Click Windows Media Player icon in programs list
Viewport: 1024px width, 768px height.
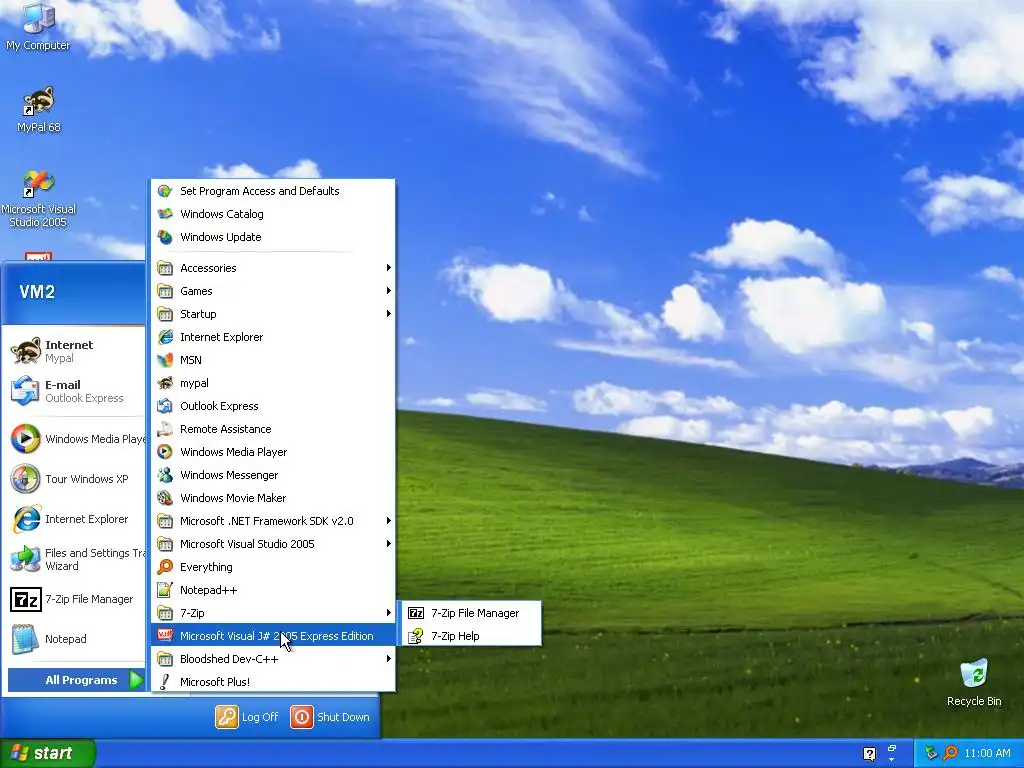(x=165, y=452)
